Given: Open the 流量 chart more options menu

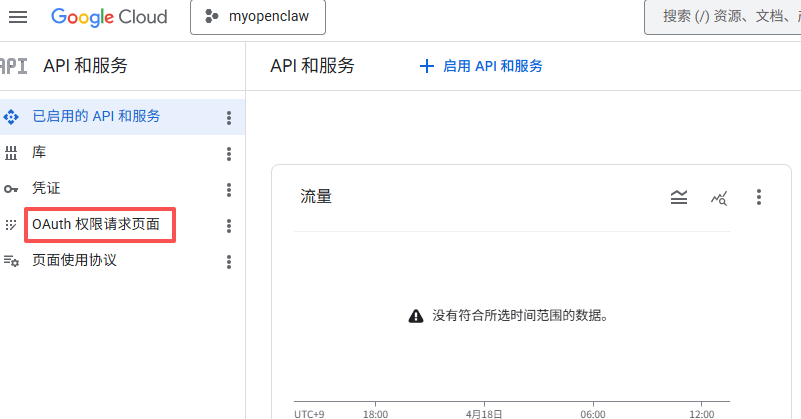Looking at the screenshot, I should [759, 197].
